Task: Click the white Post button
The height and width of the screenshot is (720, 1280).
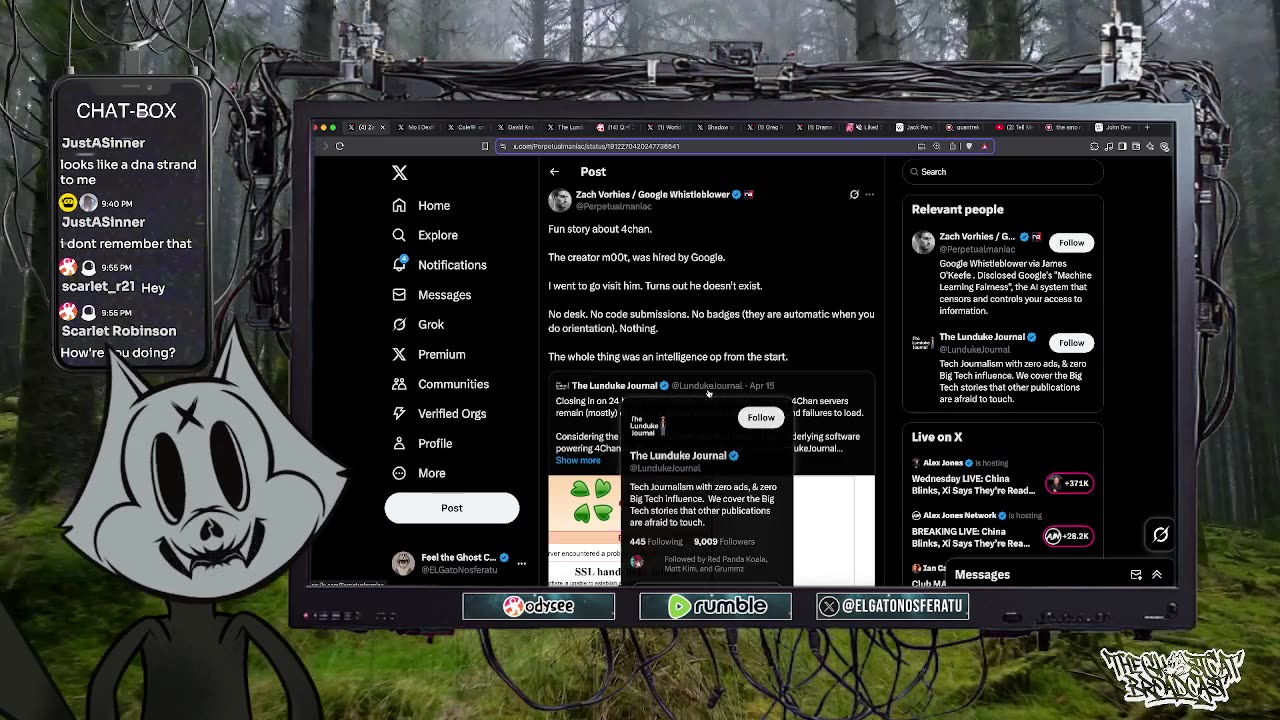Action: (452, 508)
